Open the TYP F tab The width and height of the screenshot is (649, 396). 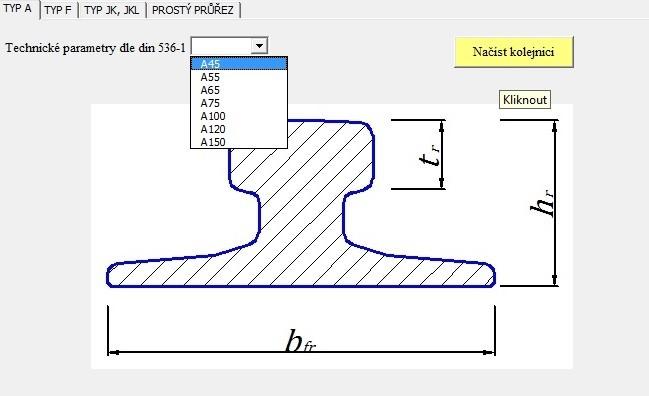[x=58, y=10]
